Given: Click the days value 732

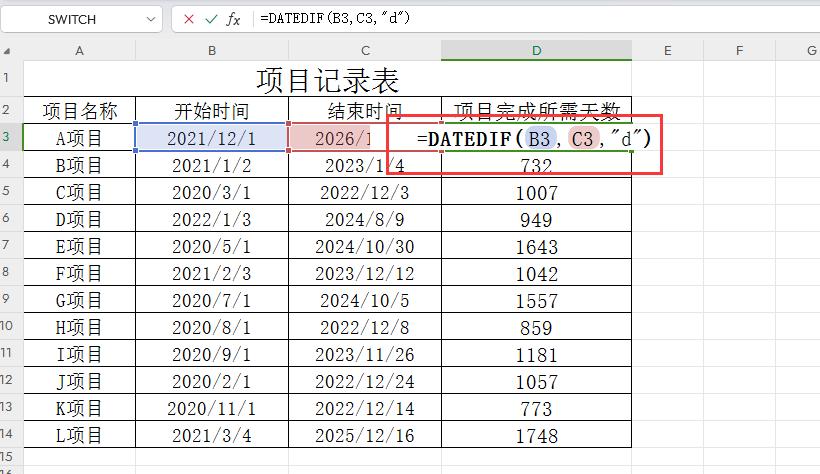Looking at the screenshot, I should (537, 165).
